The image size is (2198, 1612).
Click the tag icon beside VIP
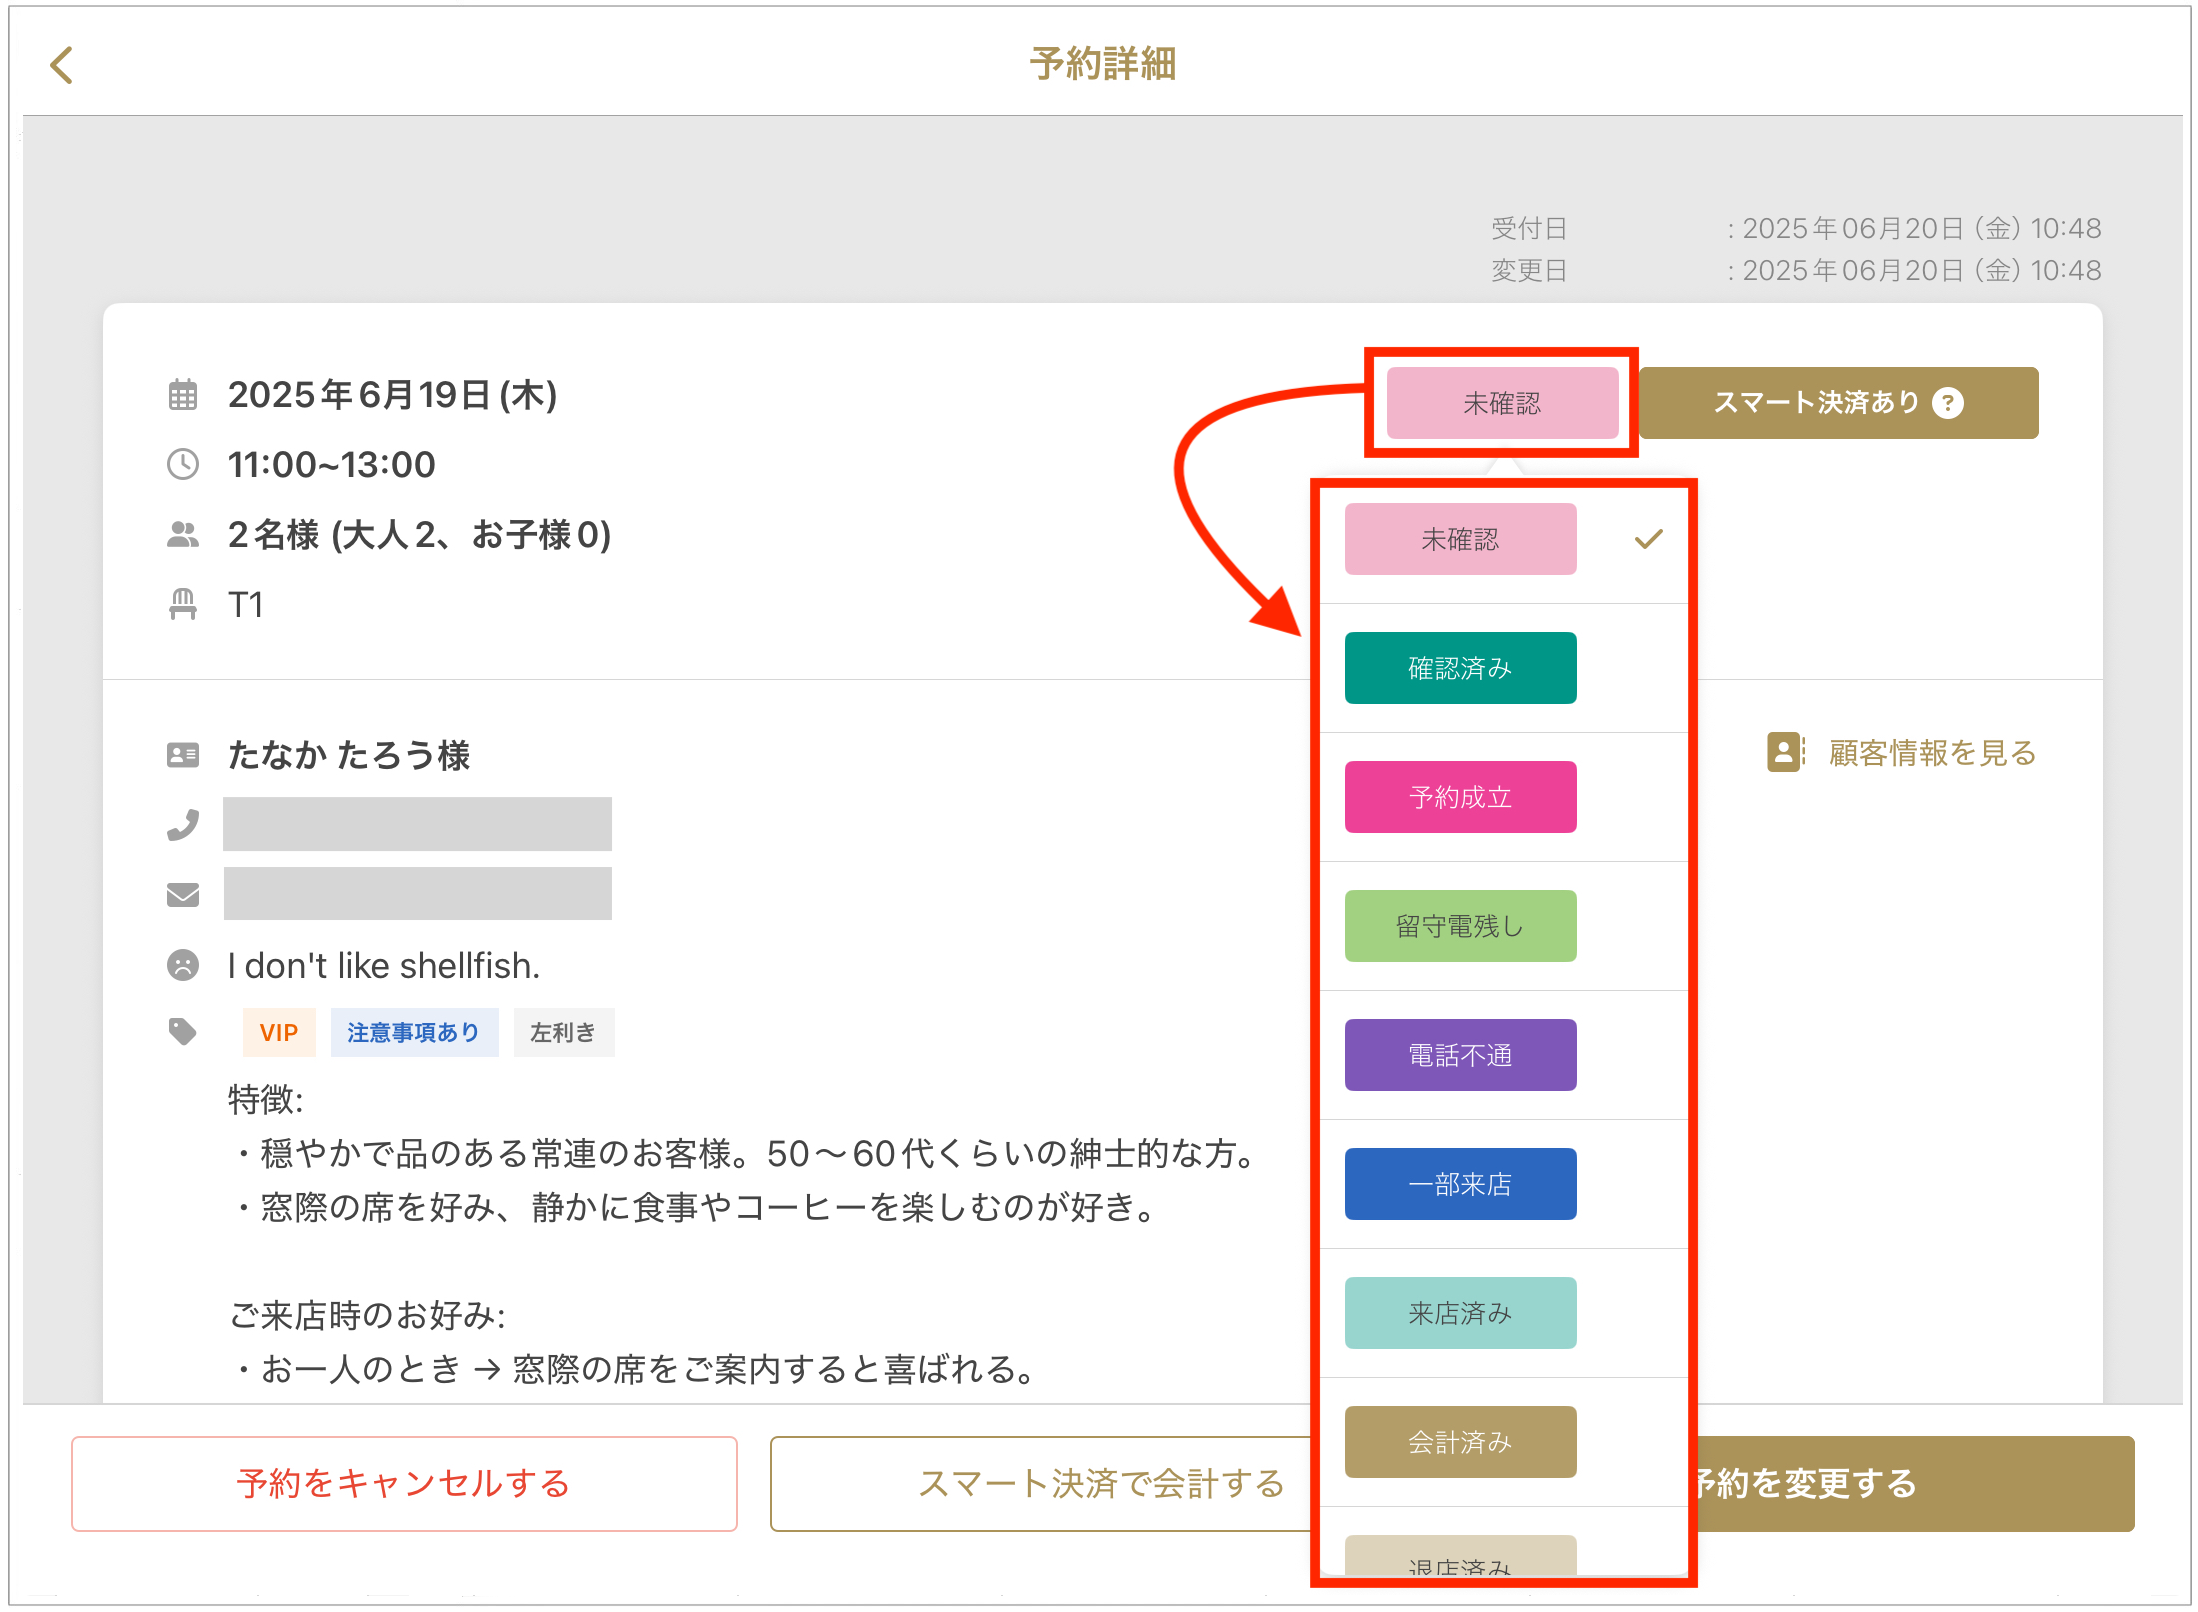(x=183, y=1031)
